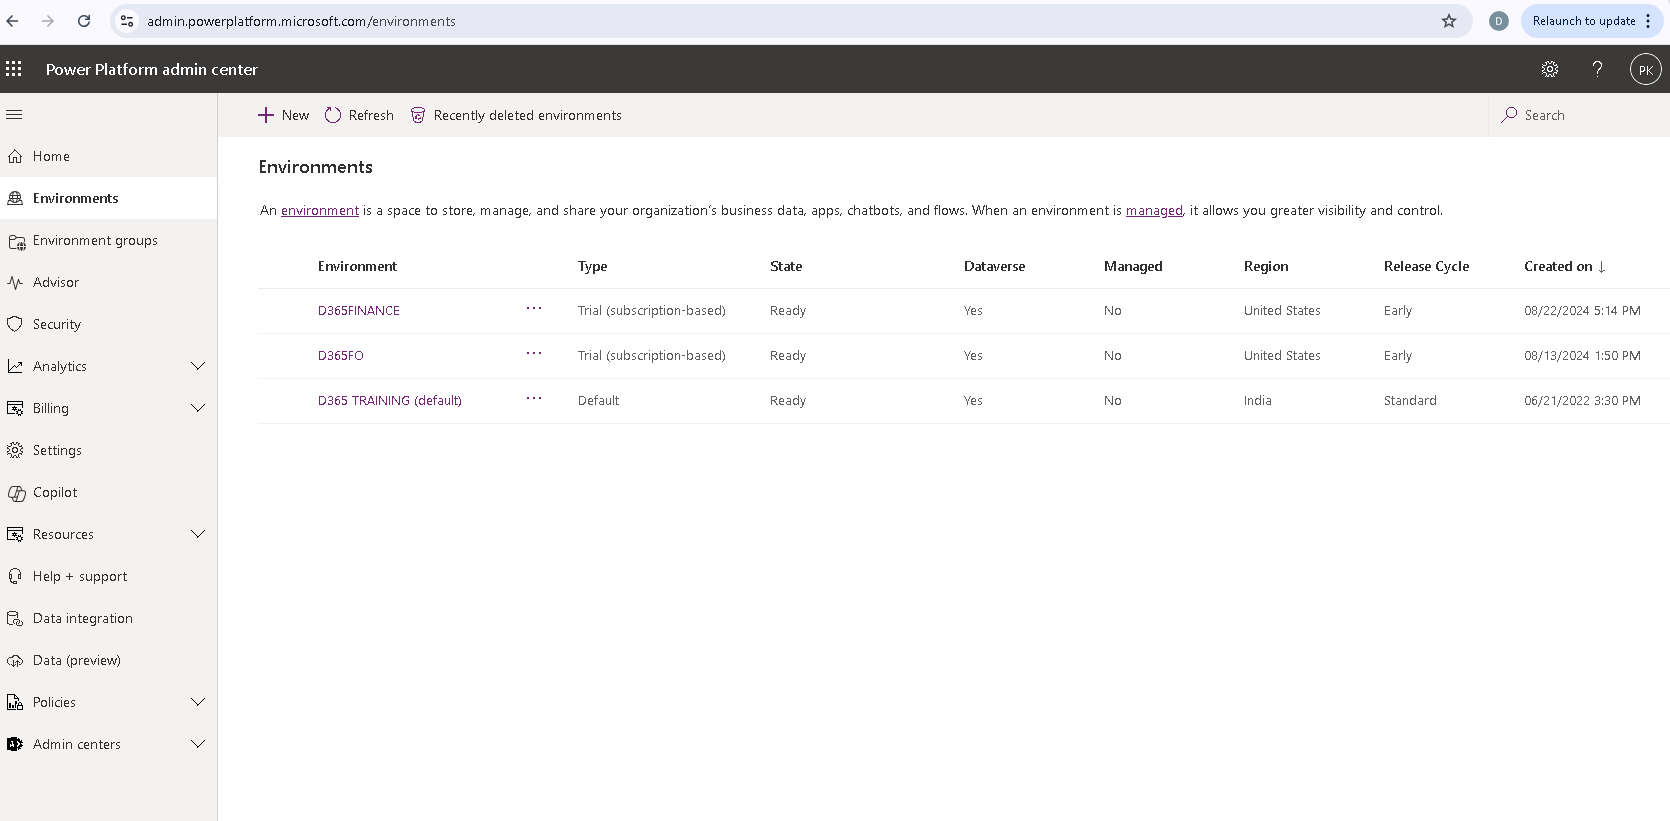Click the Environment groups icon
This screenshot has width=1670, height=821.
click(x=16, y=241)
